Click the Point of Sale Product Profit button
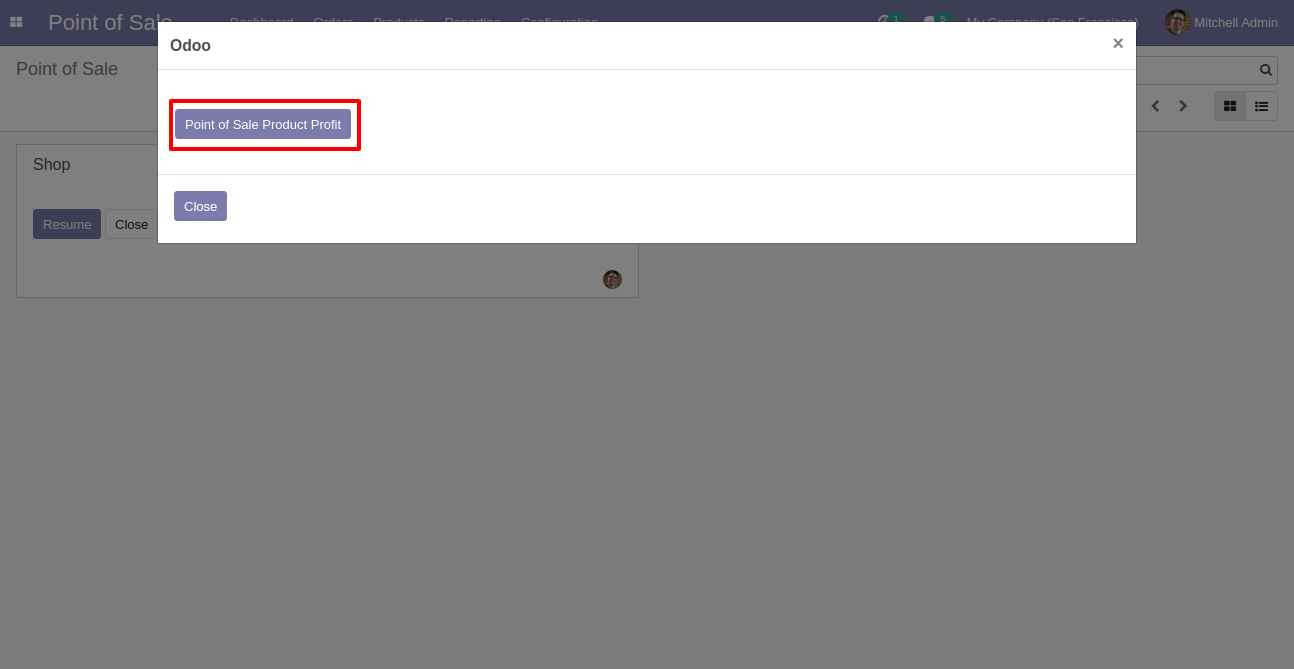Screen dimensions: 1294x669 pyautogui.click(x=263, y=124)
